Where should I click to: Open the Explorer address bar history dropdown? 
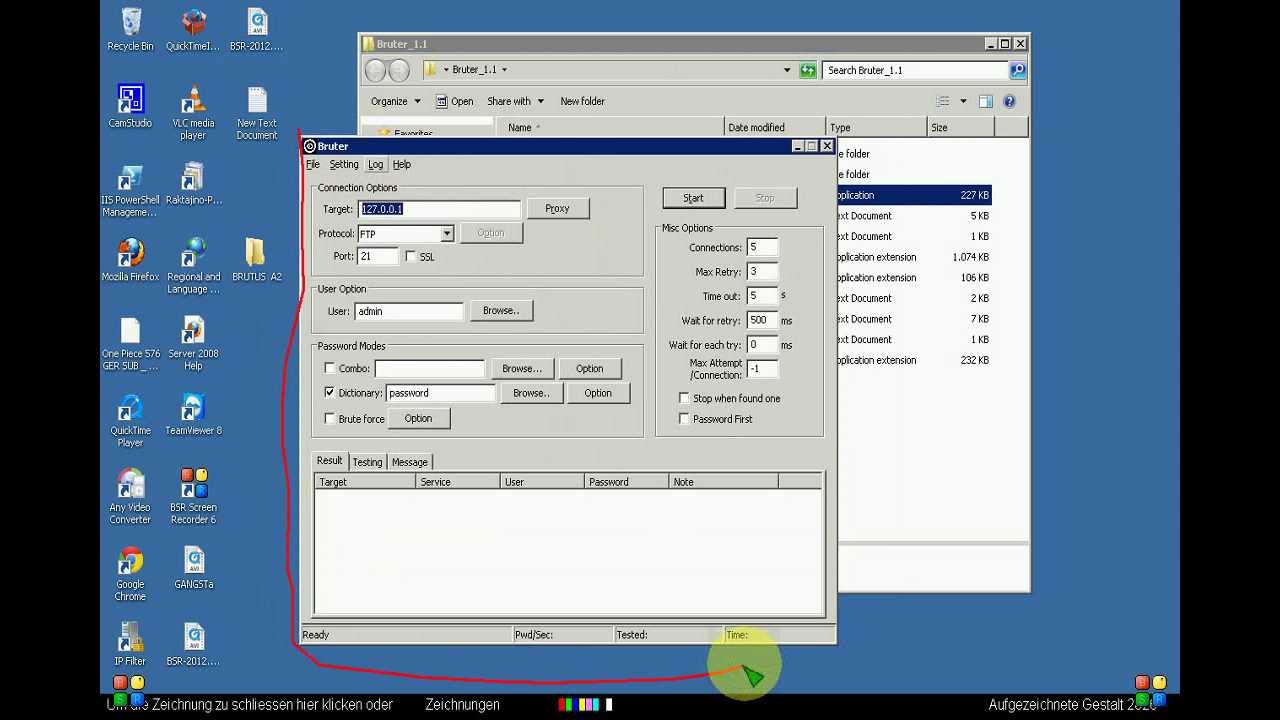pyautogui.click(x=788, y=70)
